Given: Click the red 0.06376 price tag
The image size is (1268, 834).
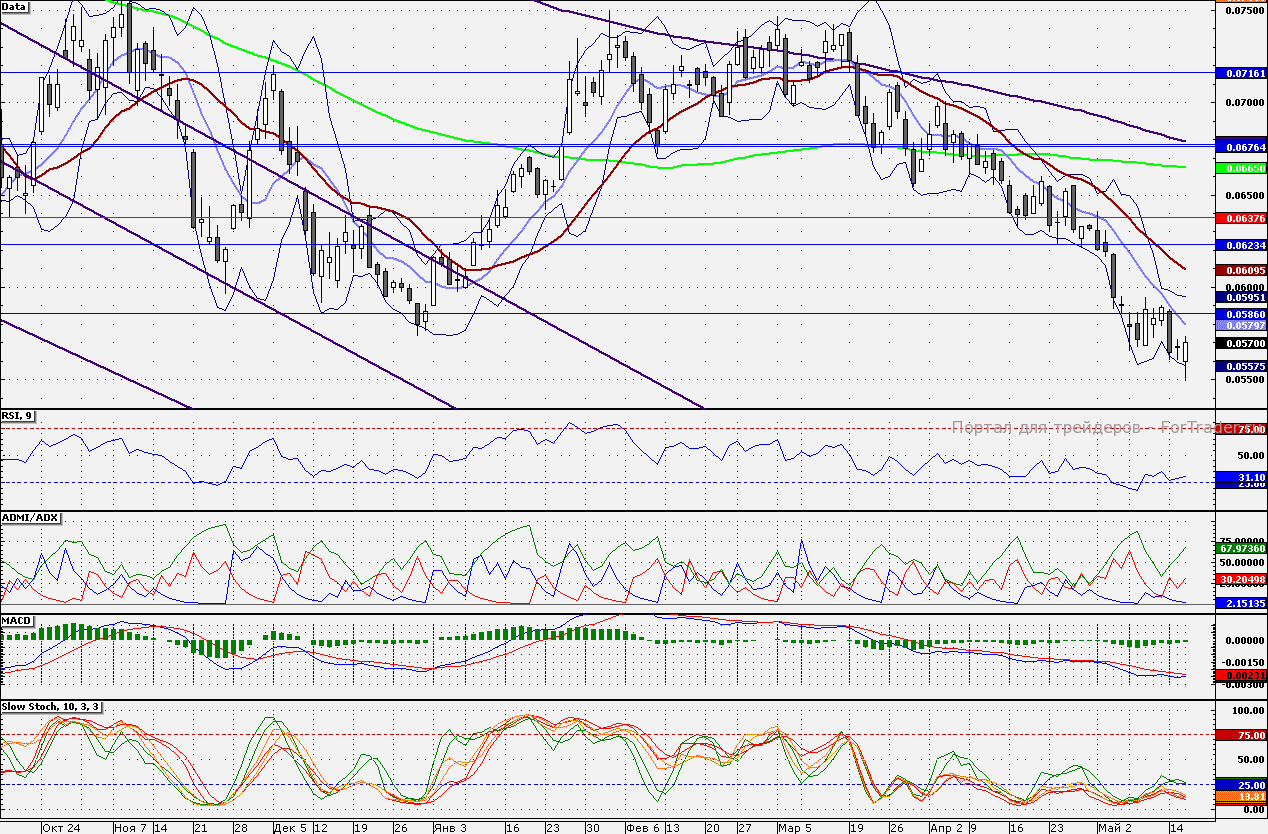Looking at the screenshot, I should tap(1240, 218).
